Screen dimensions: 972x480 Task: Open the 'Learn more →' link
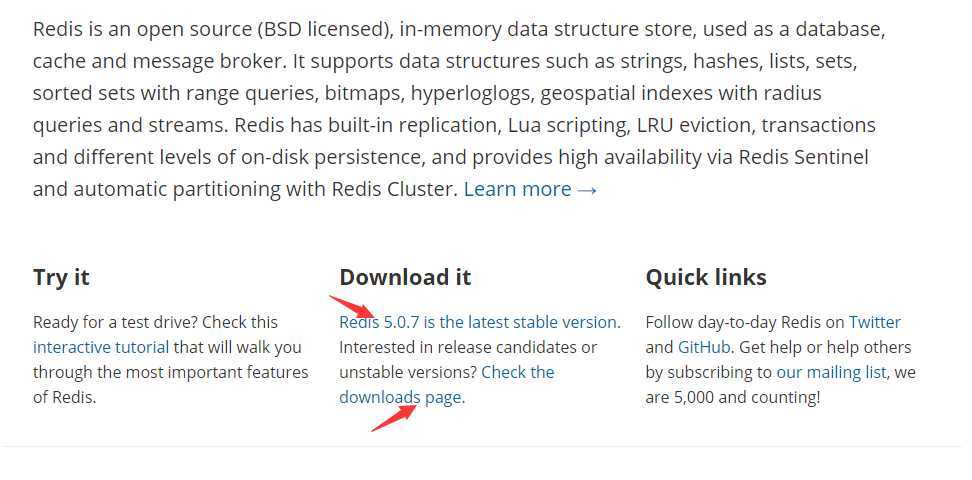click(x=531, y=189)
